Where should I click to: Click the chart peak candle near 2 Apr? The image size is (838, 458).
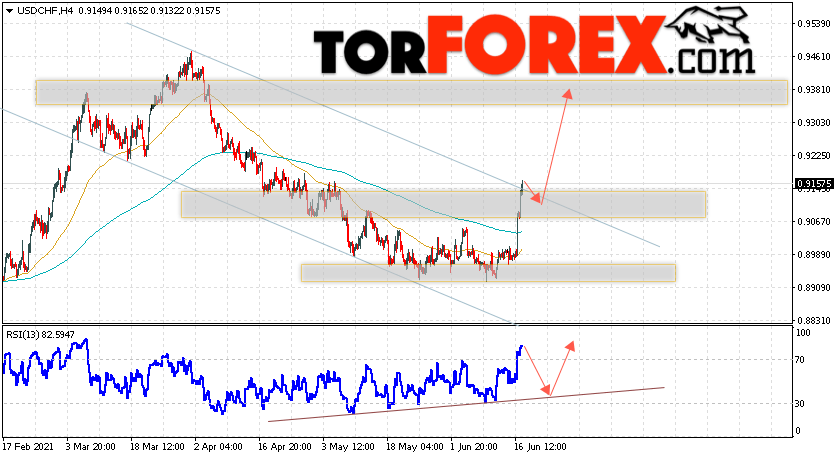[191, 61]
